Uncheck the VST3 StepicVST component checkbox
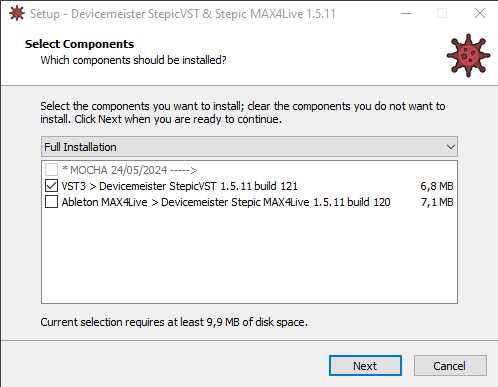 click(51, 186)
